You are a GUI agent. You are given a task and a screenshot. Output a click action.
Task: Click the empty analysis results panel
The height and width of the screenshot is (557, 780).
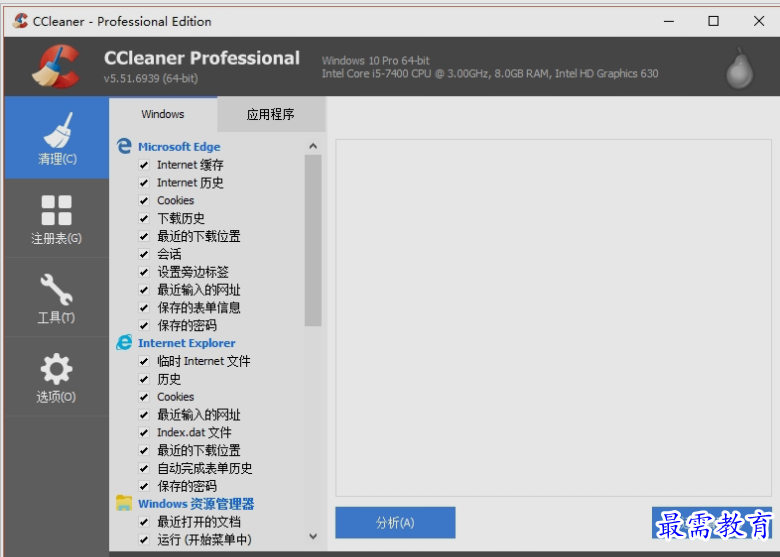pyautogui.click(x=553, y=318)
